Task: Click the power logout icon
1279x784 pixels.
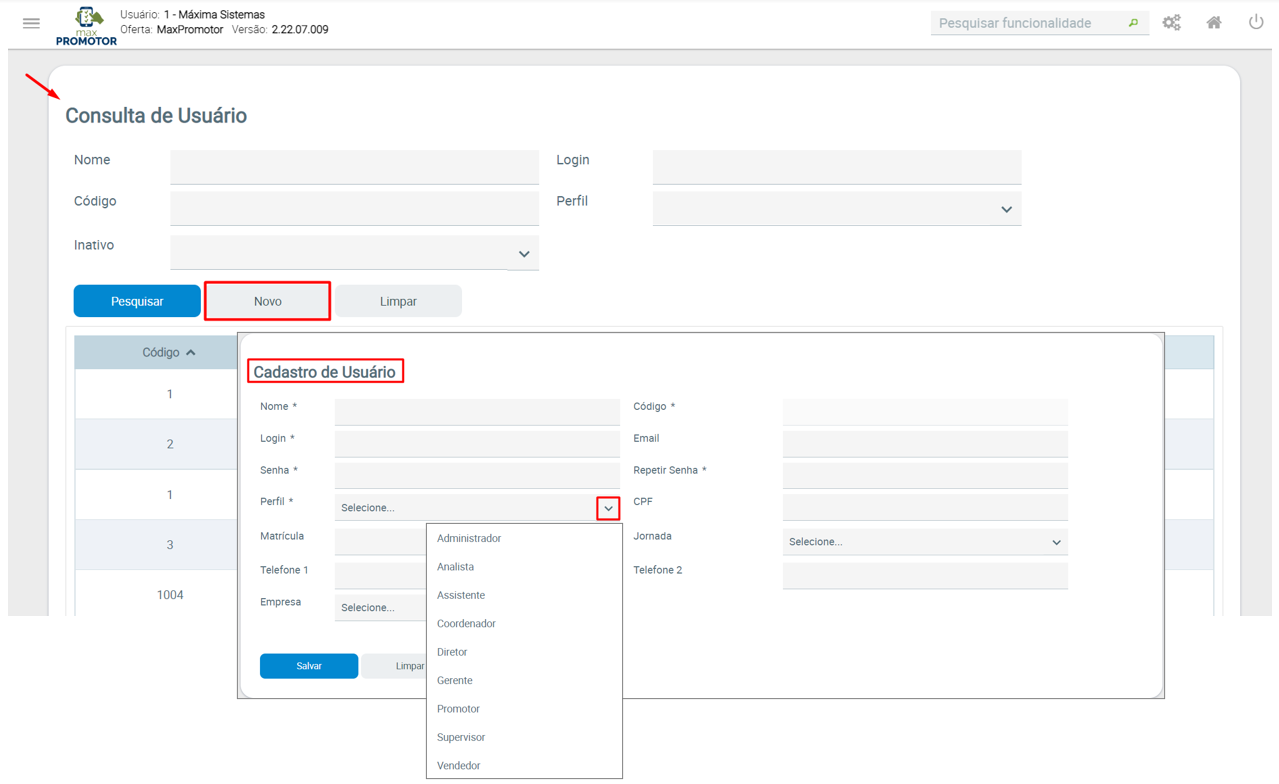Action: tap(1256, 22)
